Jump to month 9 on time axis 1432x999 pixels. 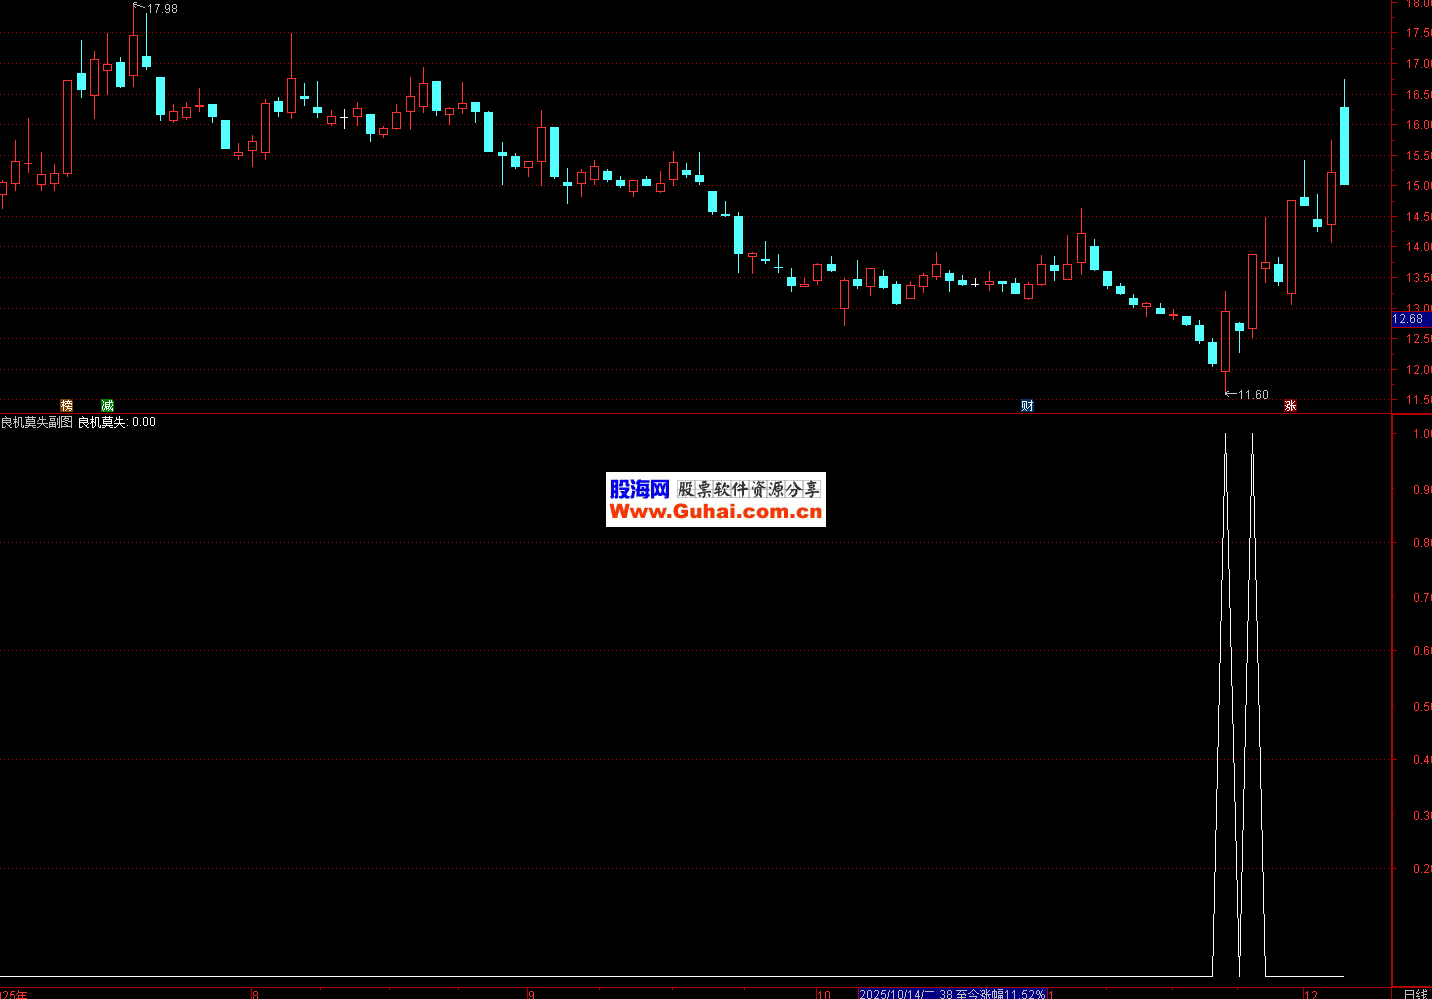click(x=532, y=994)
